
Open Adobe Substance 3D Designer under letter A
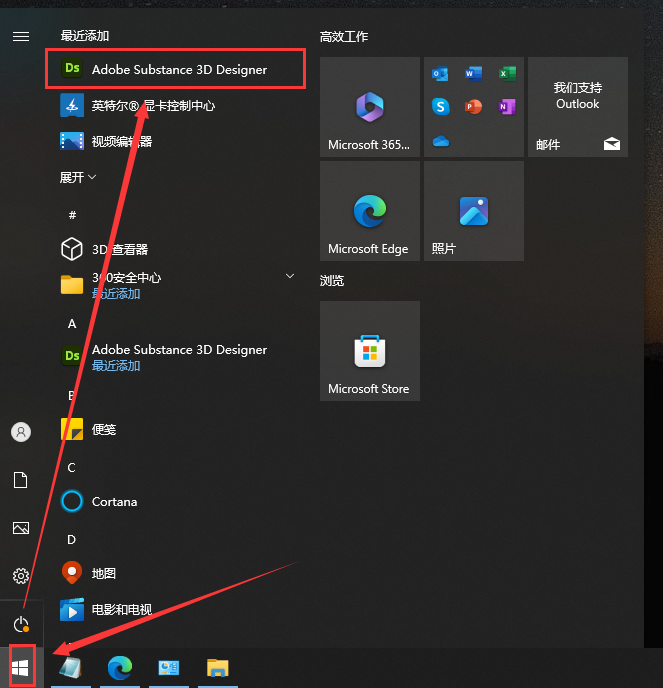175,357
